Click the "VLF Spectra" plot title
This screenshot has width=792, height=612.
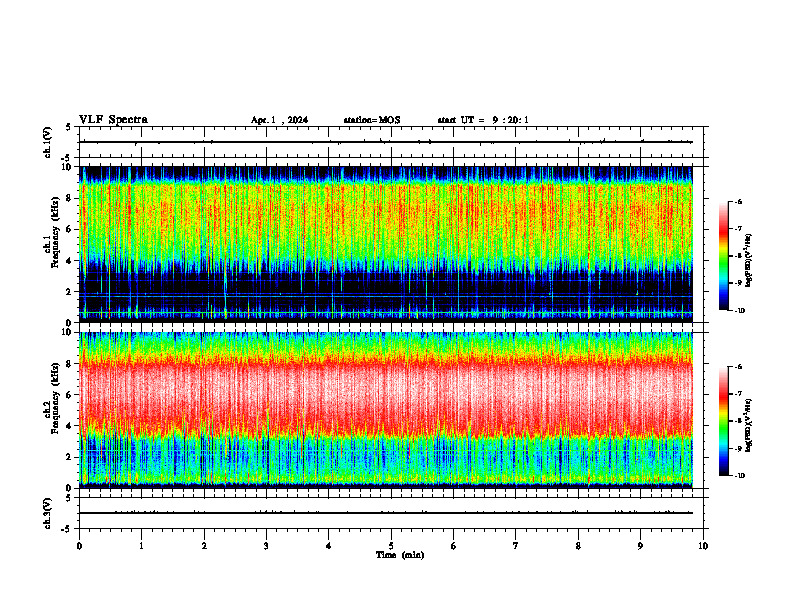[x=113, y=120]
